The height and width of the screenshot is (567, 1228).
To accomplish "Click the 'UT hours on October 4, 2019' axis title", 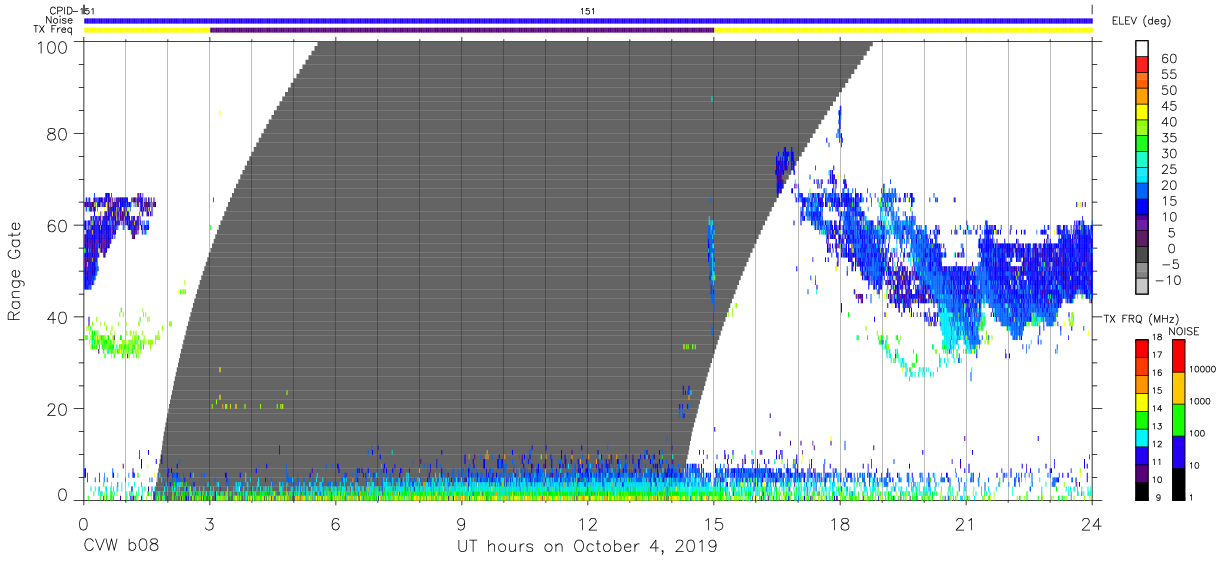I will pyautogui.click(x=587, y=546).
